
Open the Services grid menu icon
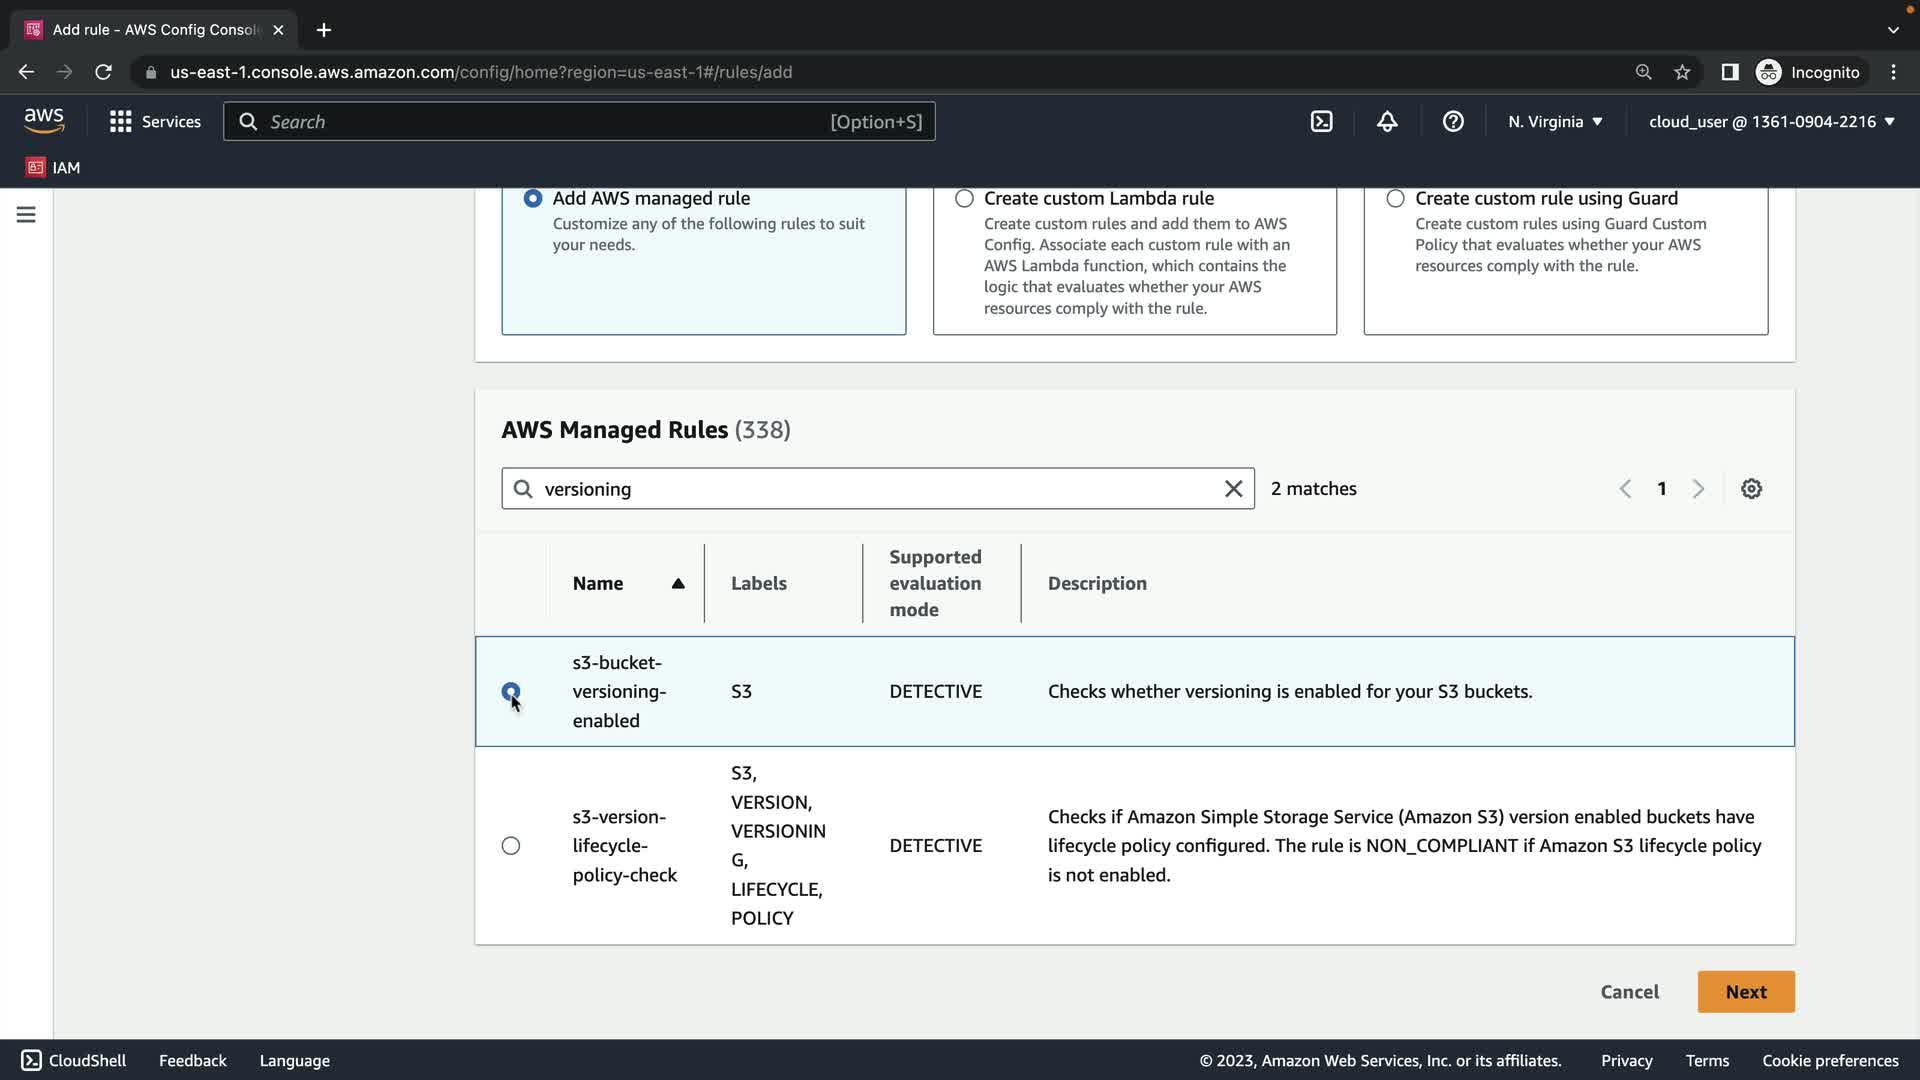point(121,122)
